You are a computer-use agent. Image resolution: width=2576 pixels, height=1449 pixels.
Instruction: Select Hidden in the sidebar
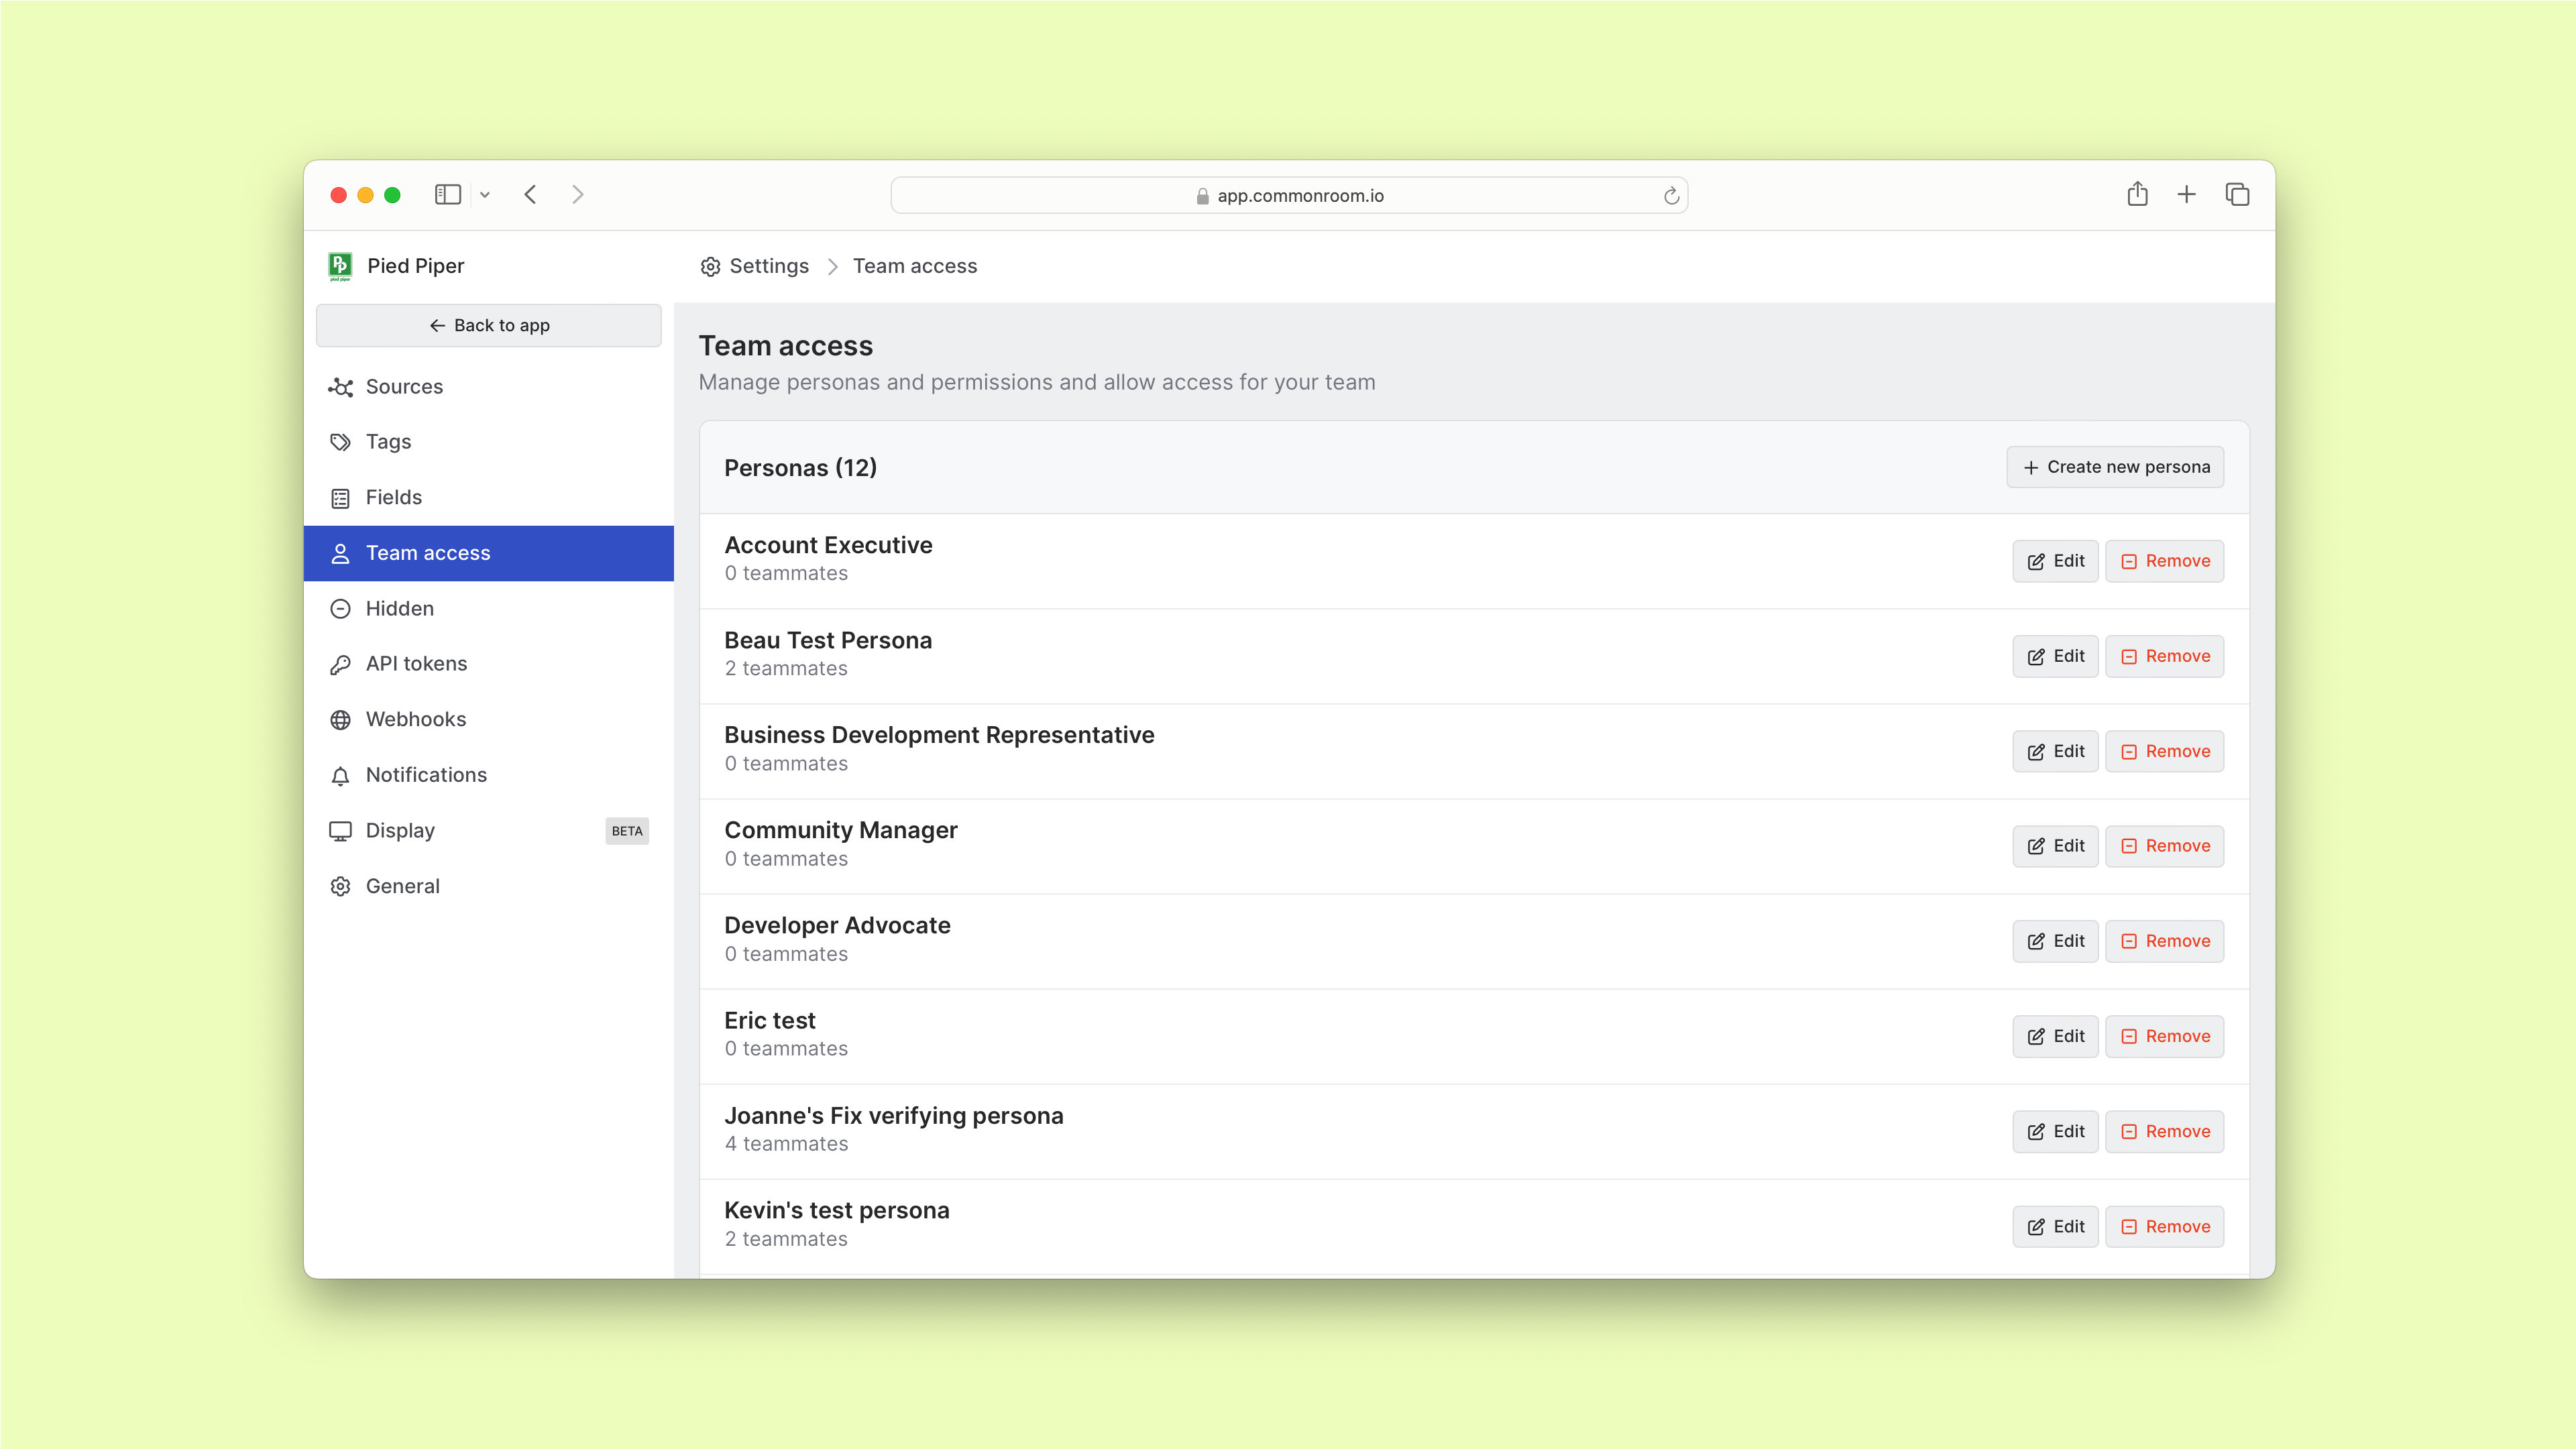(x=399, y=609)
